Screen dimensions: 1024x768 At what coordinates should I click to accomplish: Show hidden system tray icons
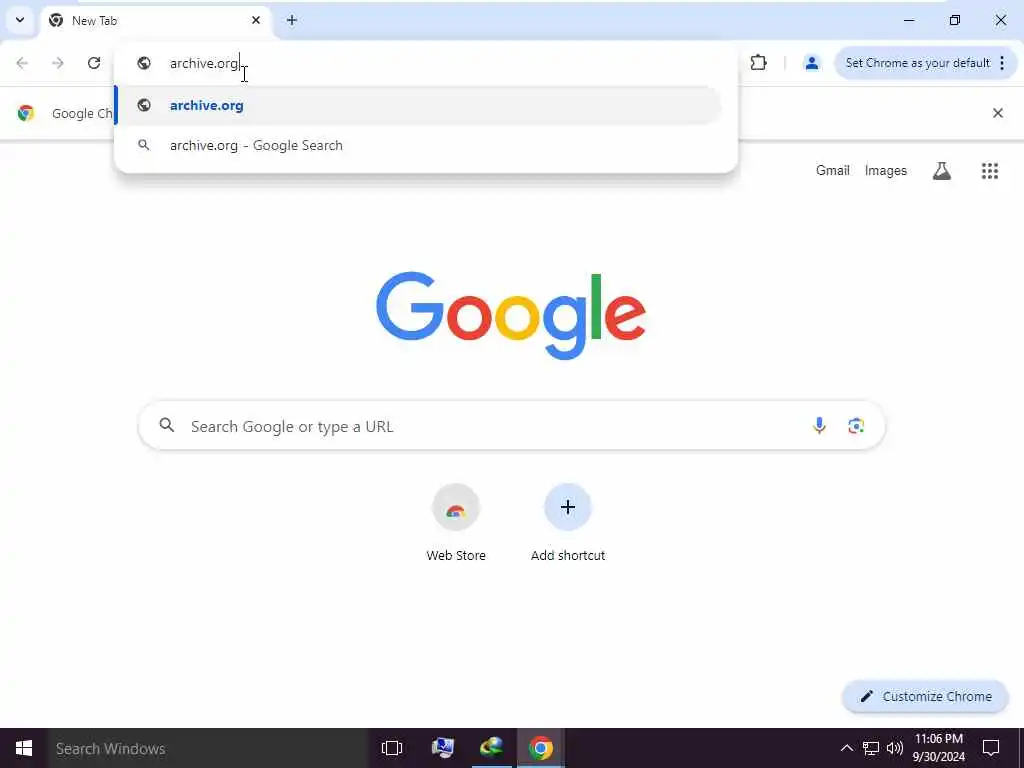(846, 748)
